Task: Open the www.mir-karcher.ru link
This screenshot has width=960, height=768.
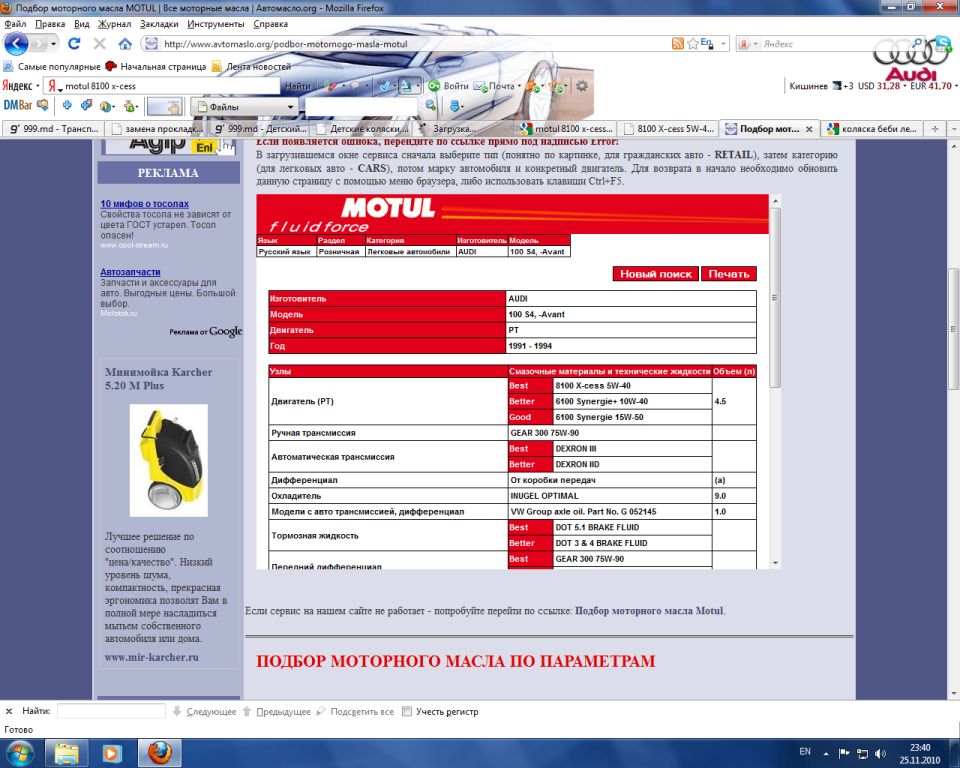Action: point(152,657)
